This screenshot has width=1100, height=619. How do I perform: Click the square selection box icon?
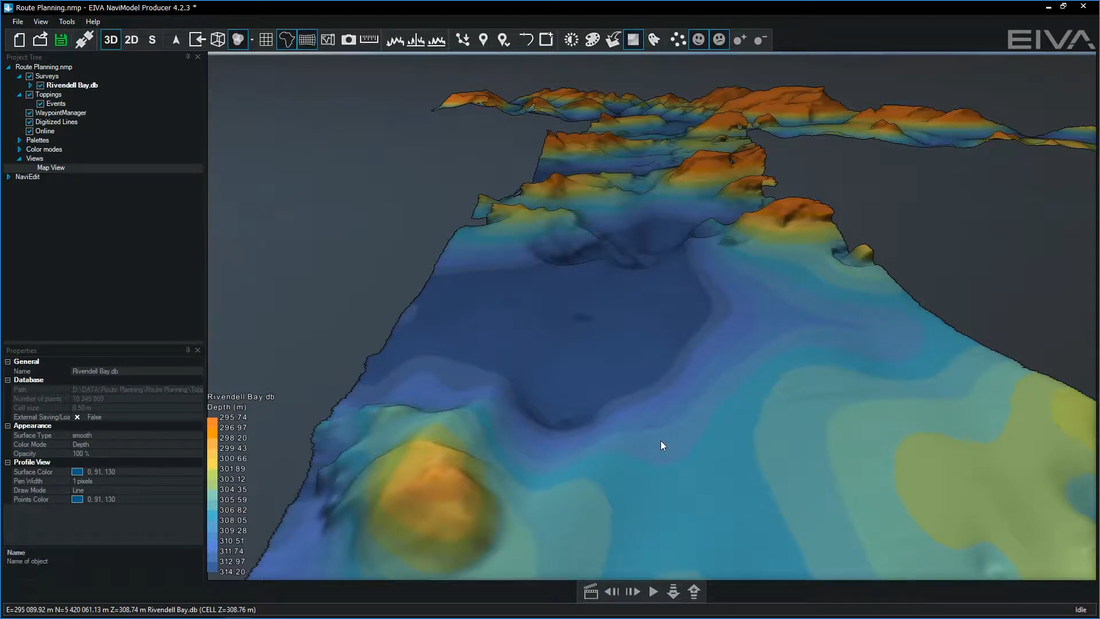coord(546,40)
